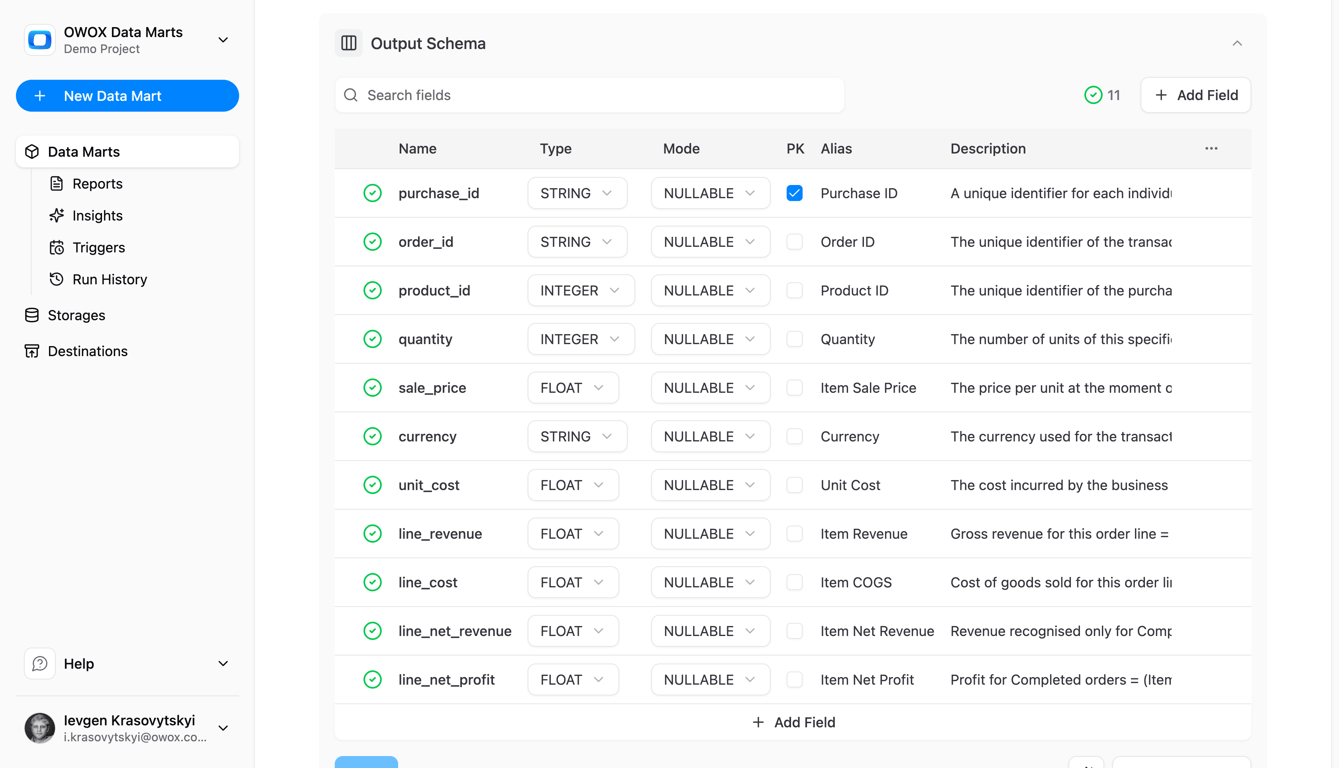Expand the Help menu chevron
The height and width of the screenshot is (768, 1339).
click(223, 664)
